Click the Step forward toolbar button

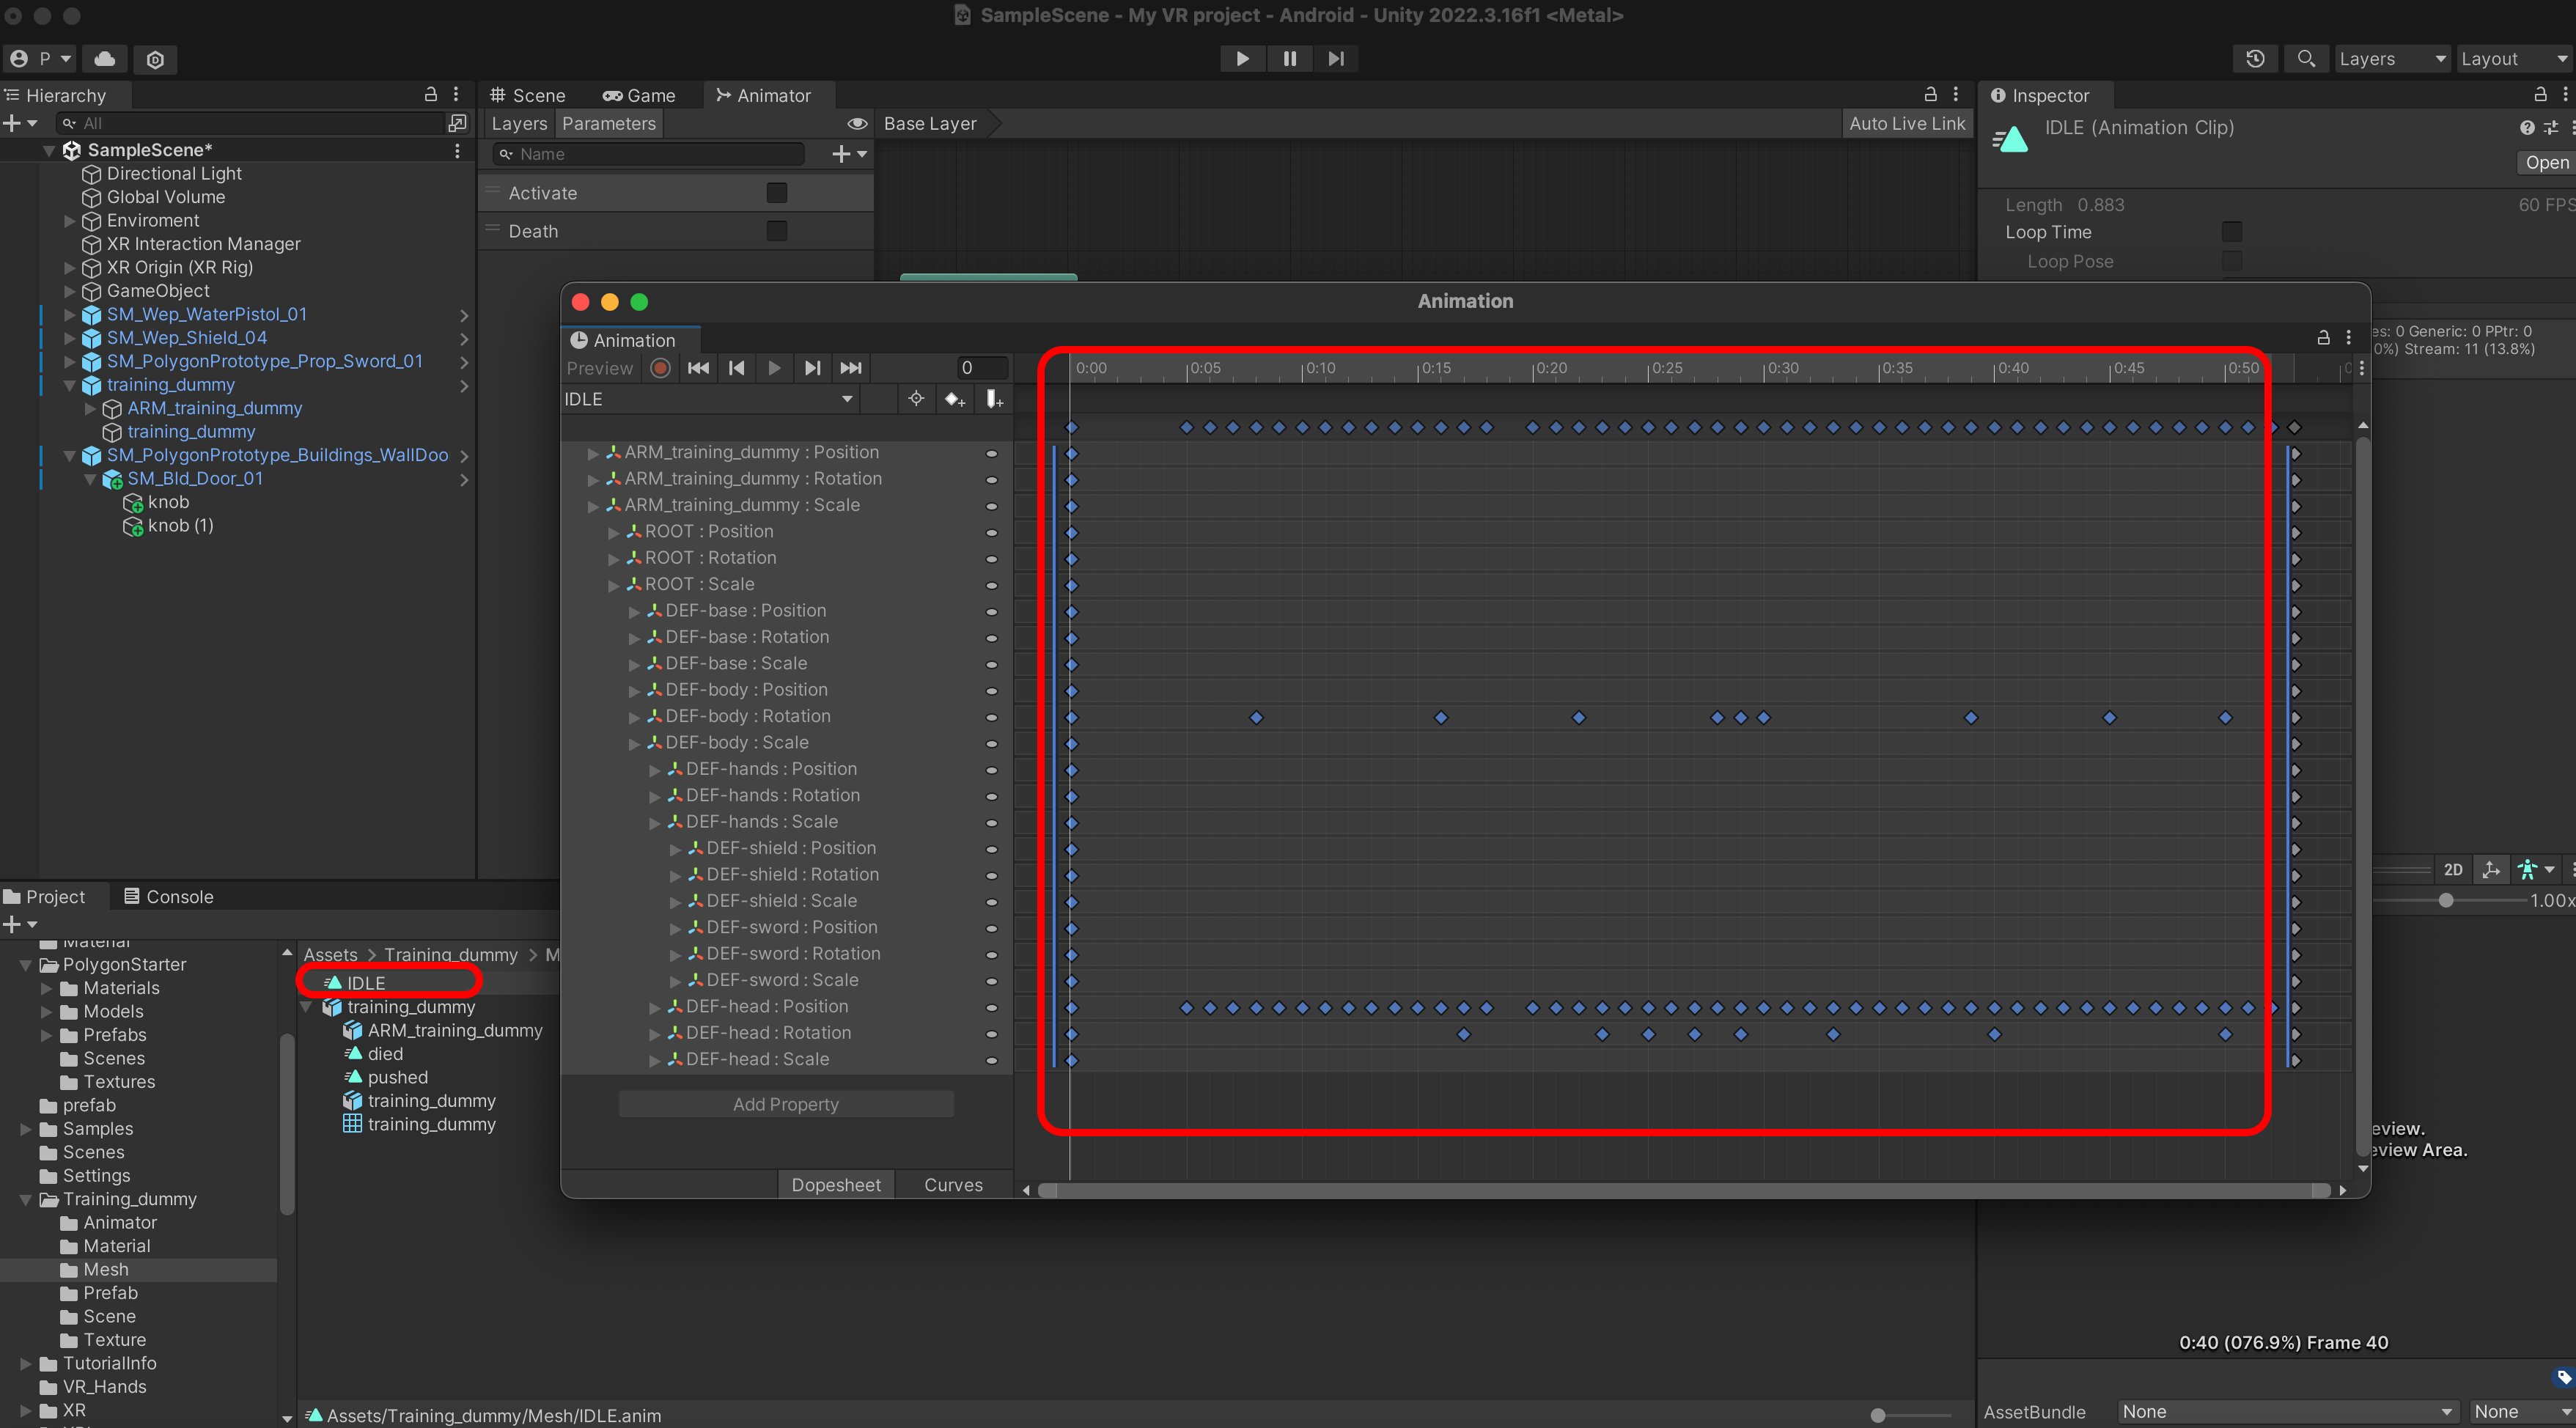tap(1336, 59)
